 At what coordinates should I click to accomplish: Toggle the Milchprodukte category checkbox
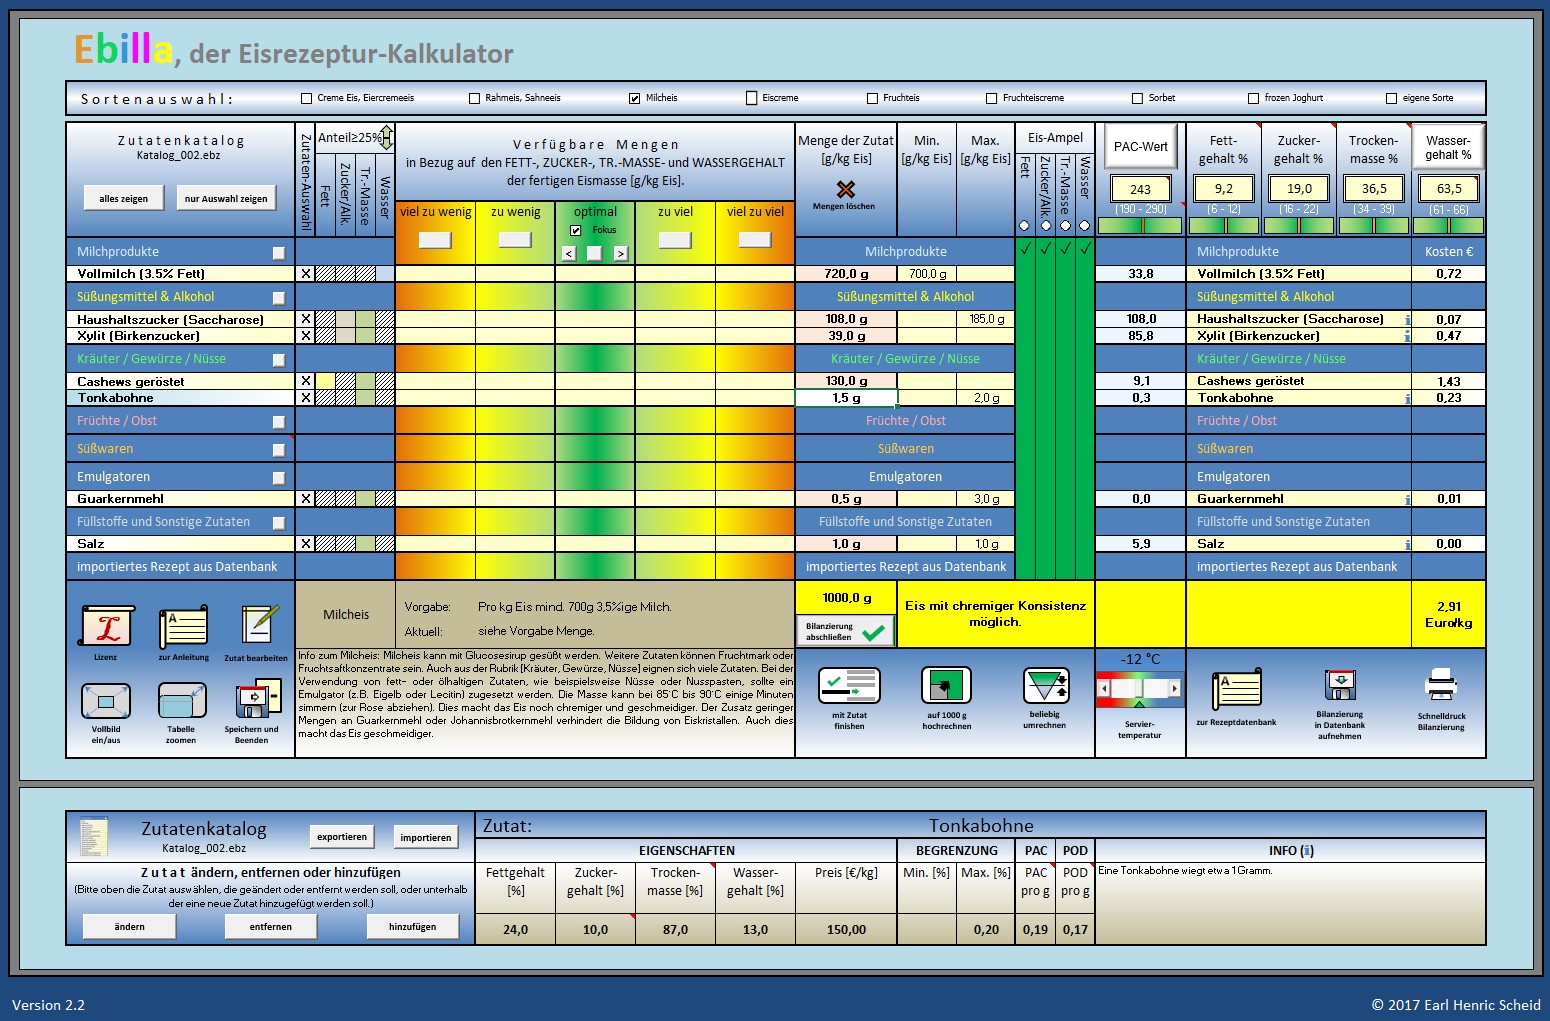tap(279, 253)
